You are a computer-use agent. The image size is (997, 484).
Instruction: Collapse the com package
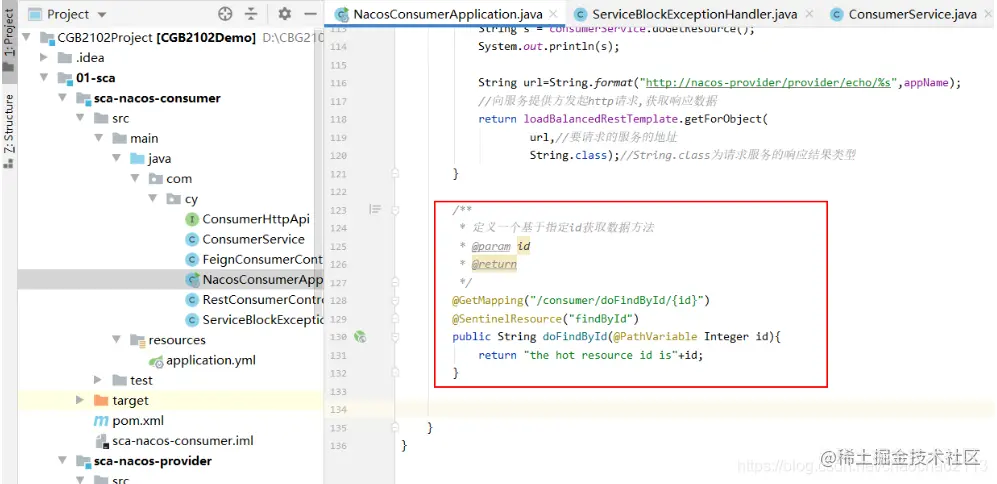[135, 179]
